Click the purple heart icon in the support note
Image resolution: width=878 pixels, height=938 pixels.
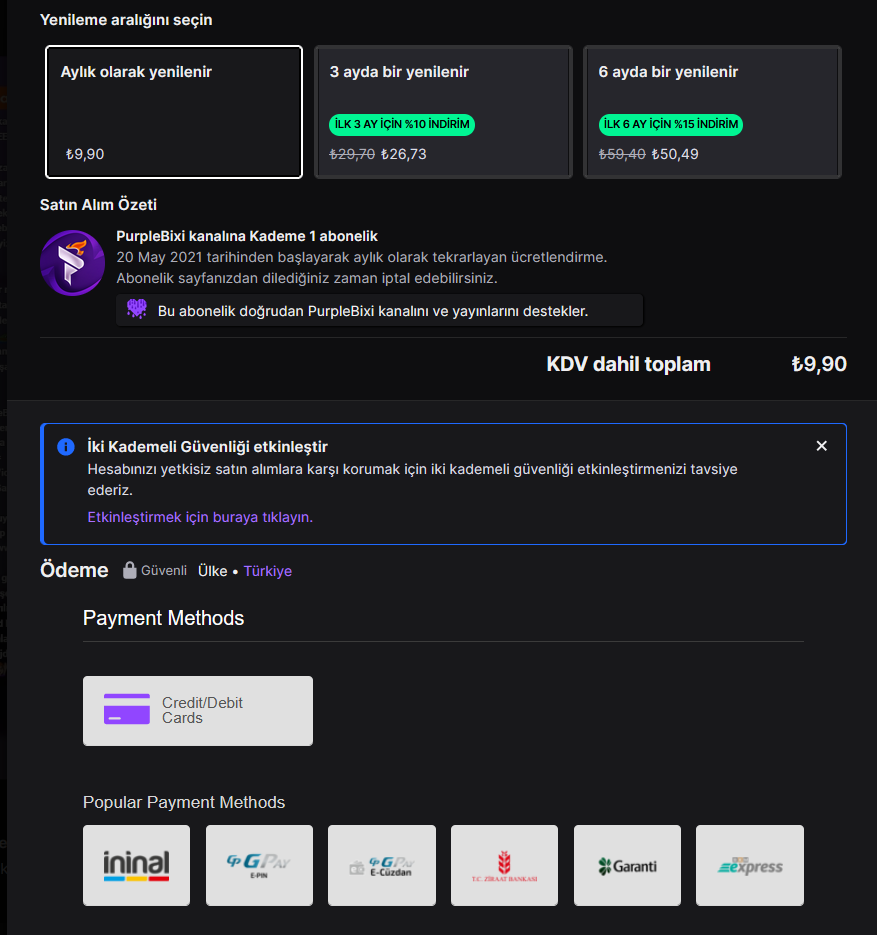(137, 310)
